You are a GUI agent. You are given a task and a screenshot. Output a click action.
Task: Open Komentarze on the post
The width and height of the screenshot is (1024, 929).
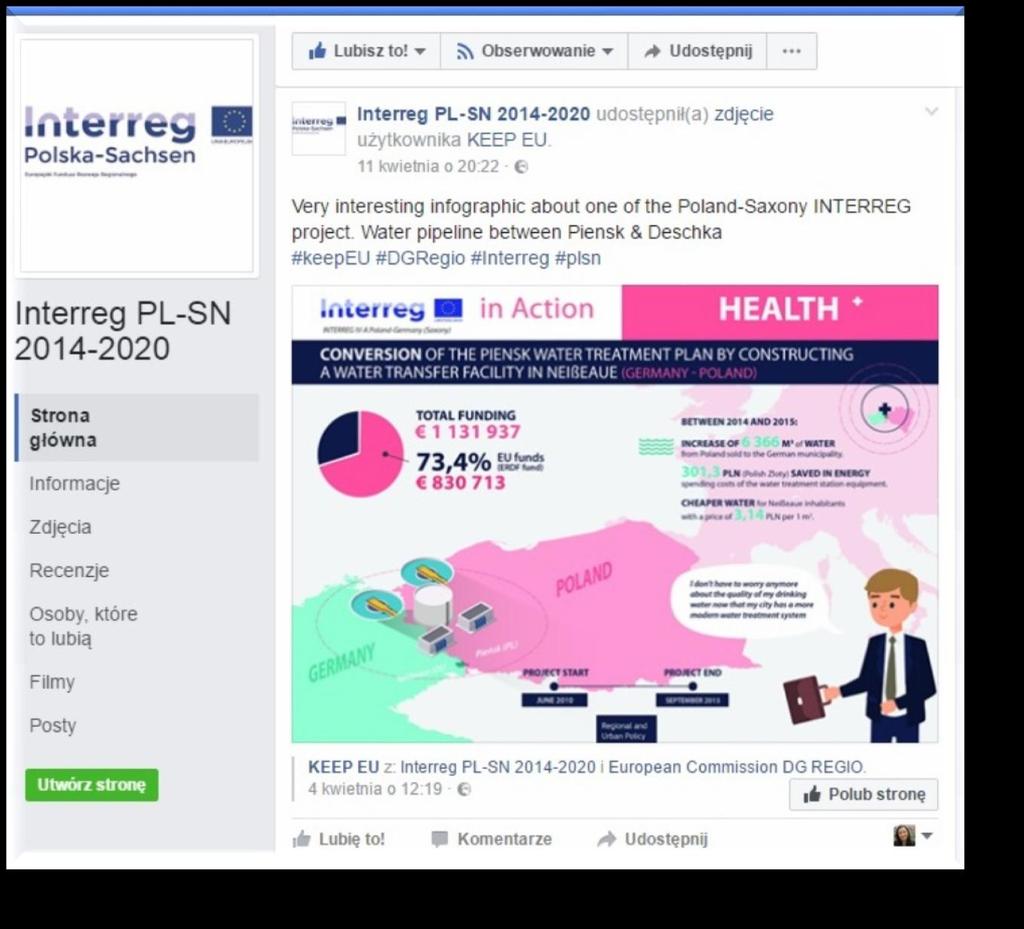492,839
